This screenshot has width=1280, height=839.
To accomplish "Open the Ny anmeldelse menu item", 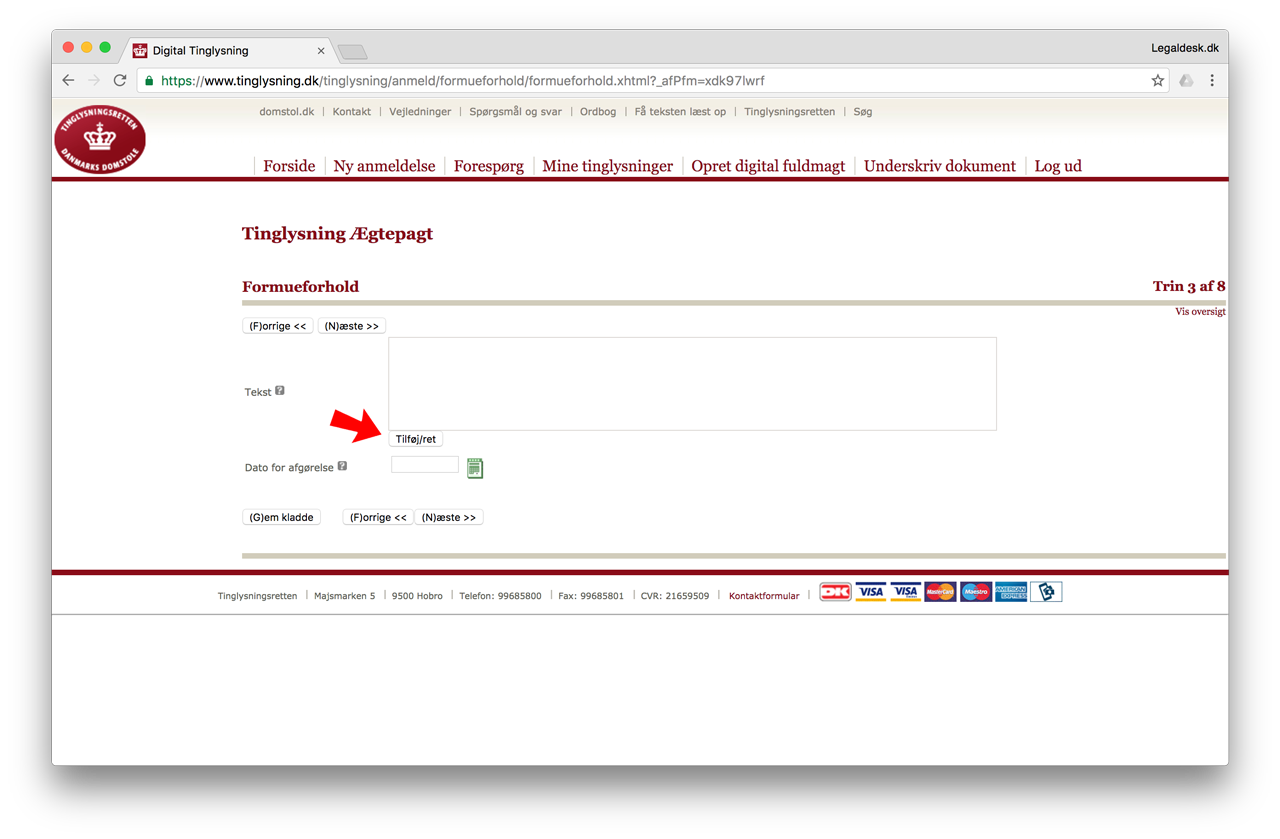I will coord(384,166).
